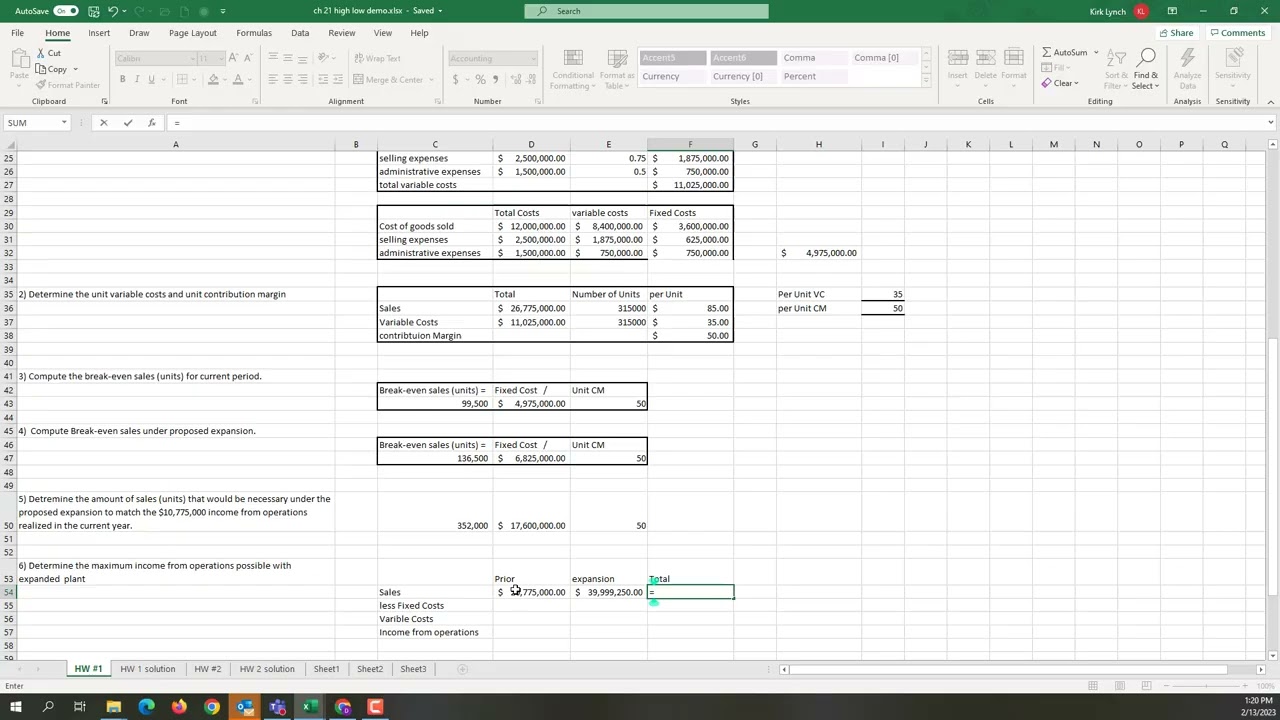Click in the formula bar input

(715, 123)
